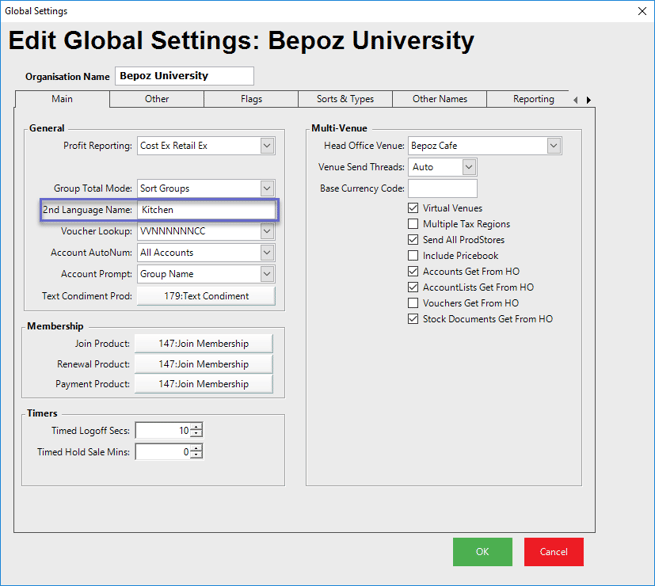
Task: Expand the Head Office Venue dropdown
Action: click(x=554, y=146)
